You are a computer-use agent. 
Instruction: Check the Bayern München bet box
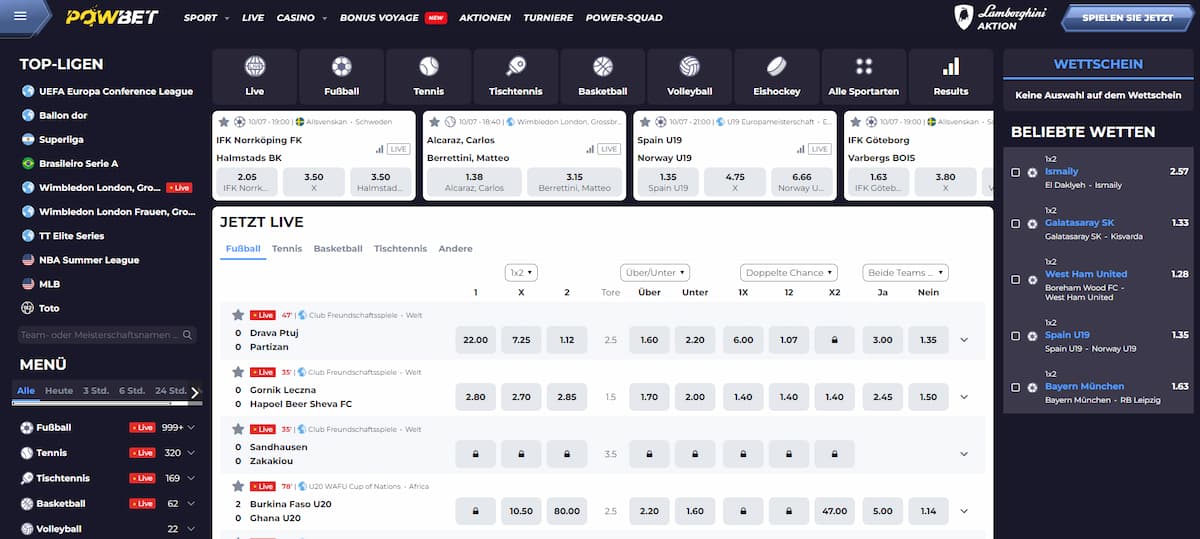click(x=1016, y=386)
